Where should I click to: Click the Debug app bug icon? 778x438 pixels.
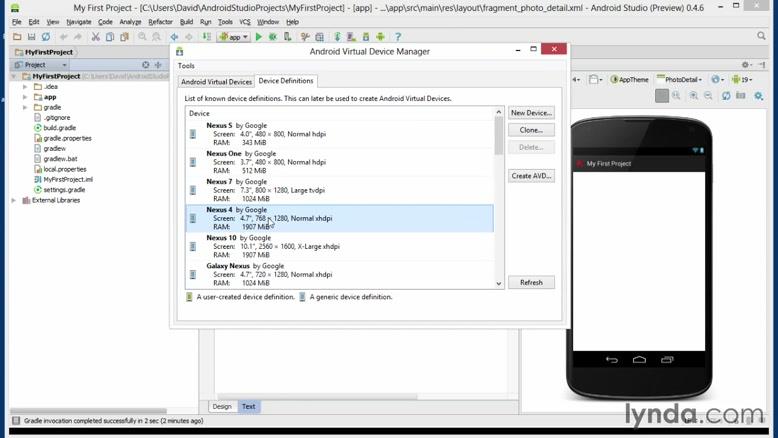271,37
